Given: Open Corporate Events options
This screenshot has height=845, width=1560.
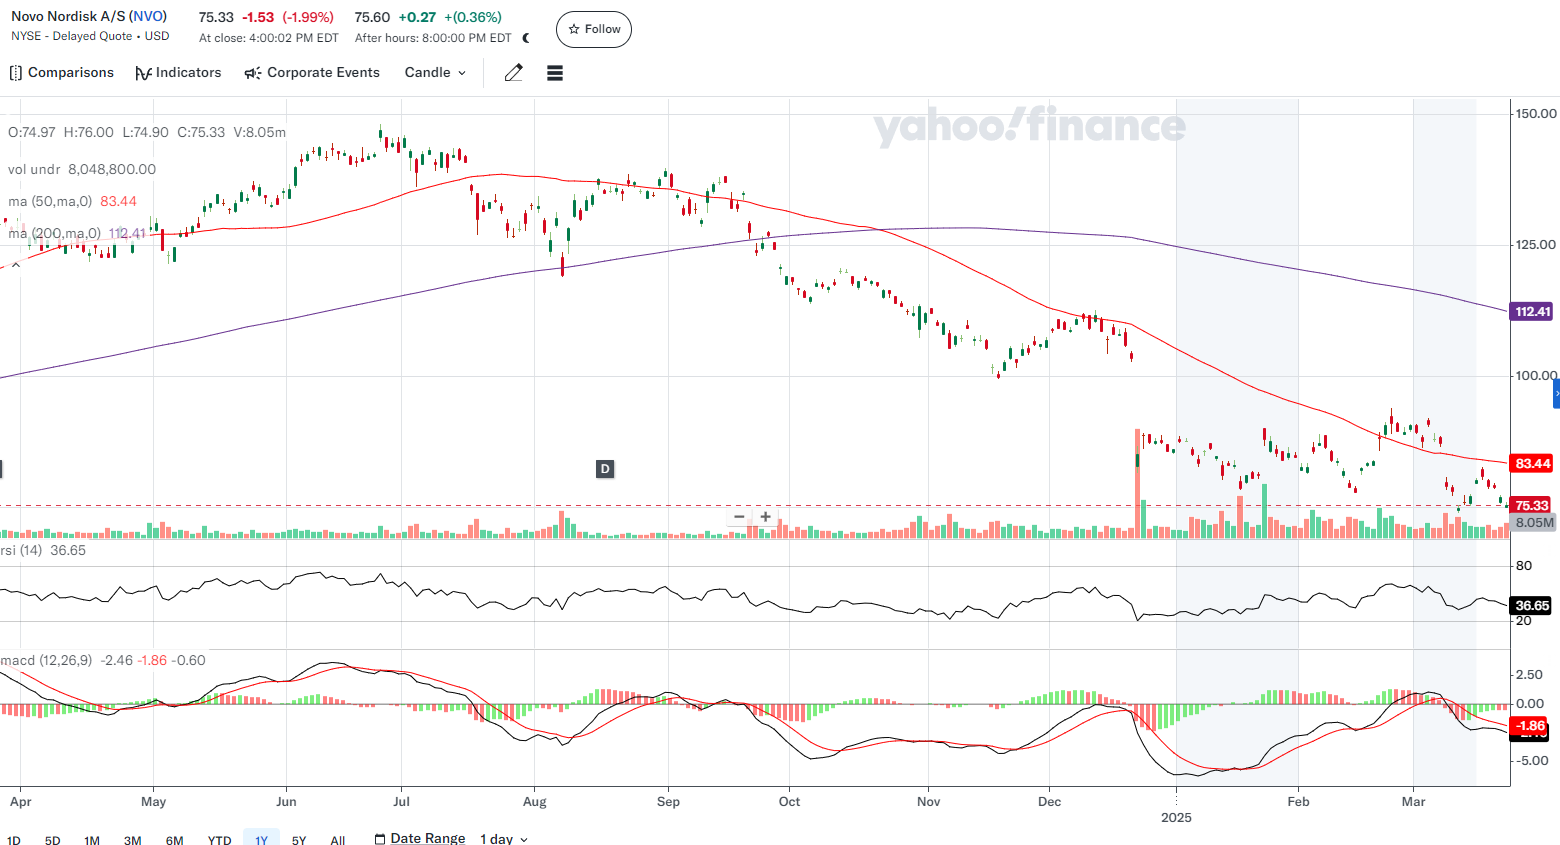Looking at the screenshot, I should [312, 73].
